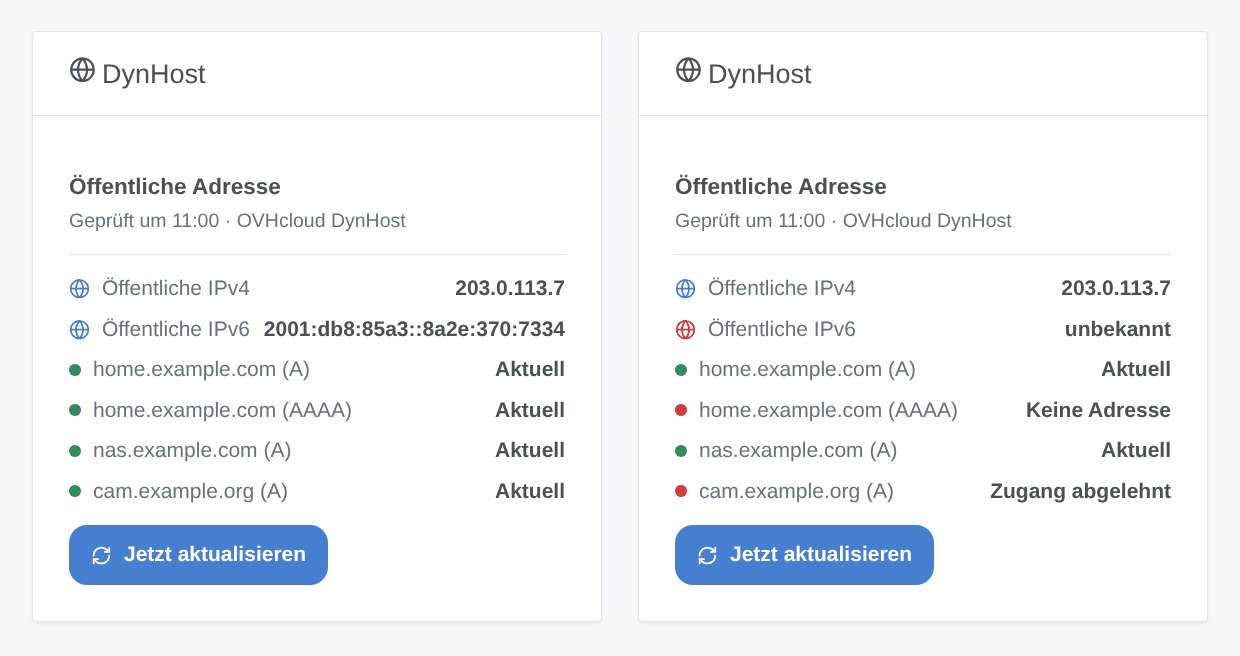This screenshot has width=1240, height=656.
Task: Click the blue IPv4 globe icon in right card
Action: [686, 289]
